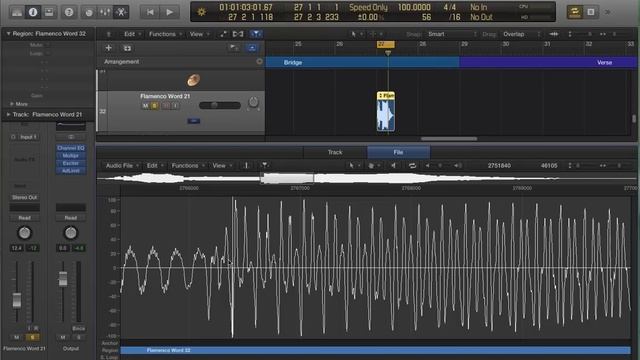
Task: Select the Bridge arrangement marker
Action: click(362, 62)
